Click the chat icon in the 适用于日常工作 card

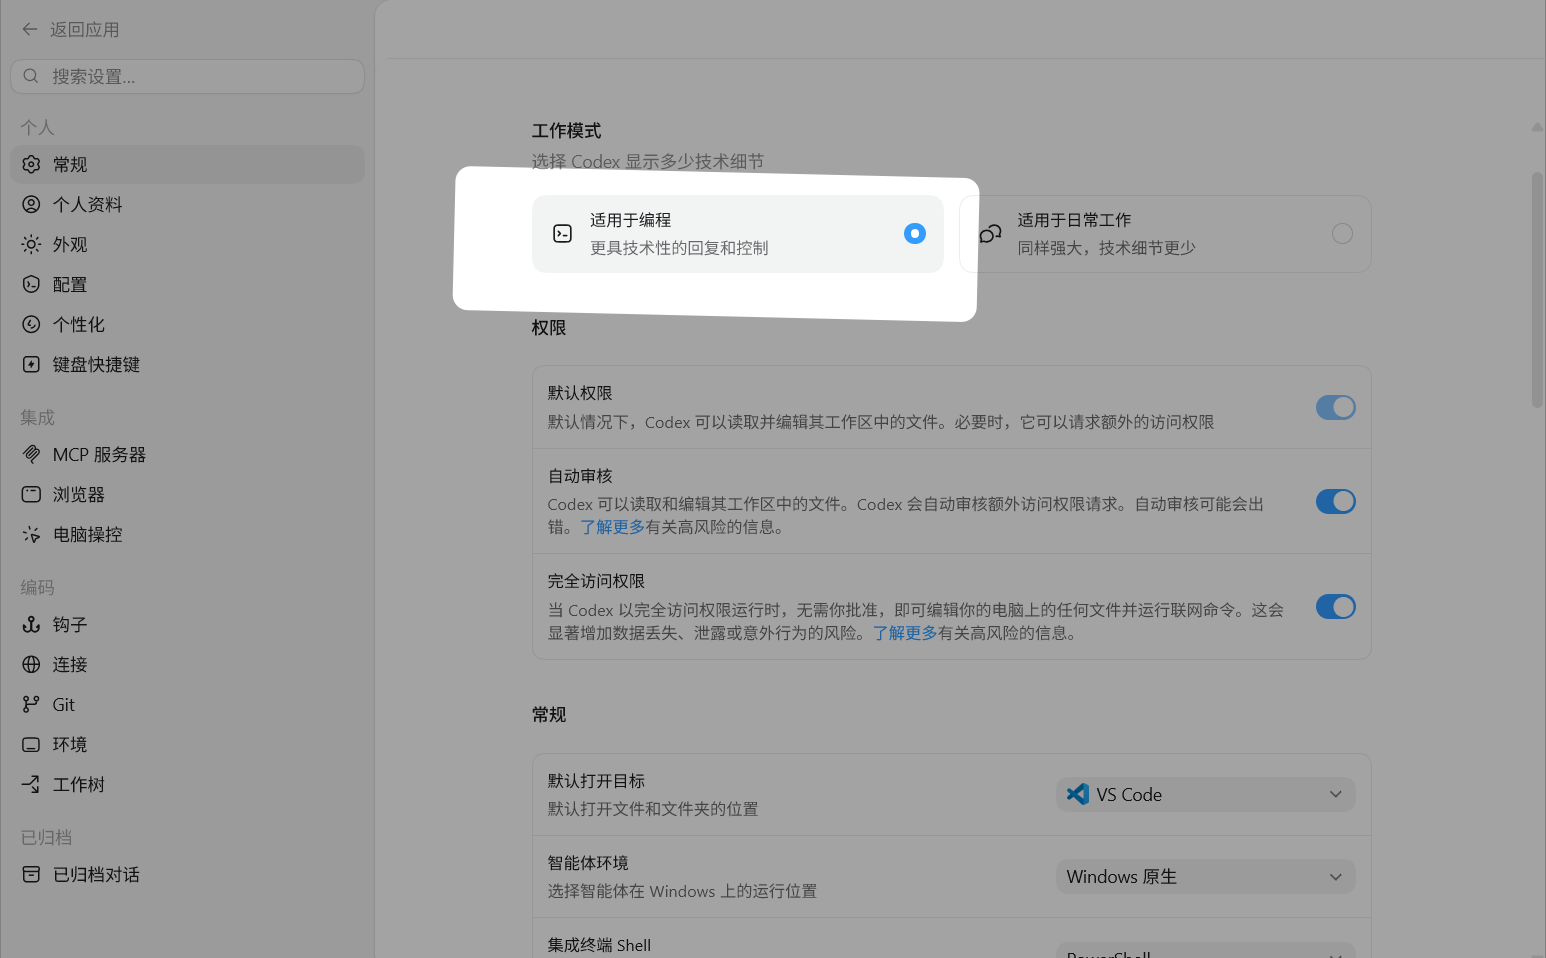pyautogui.click(x=990, y=233)
